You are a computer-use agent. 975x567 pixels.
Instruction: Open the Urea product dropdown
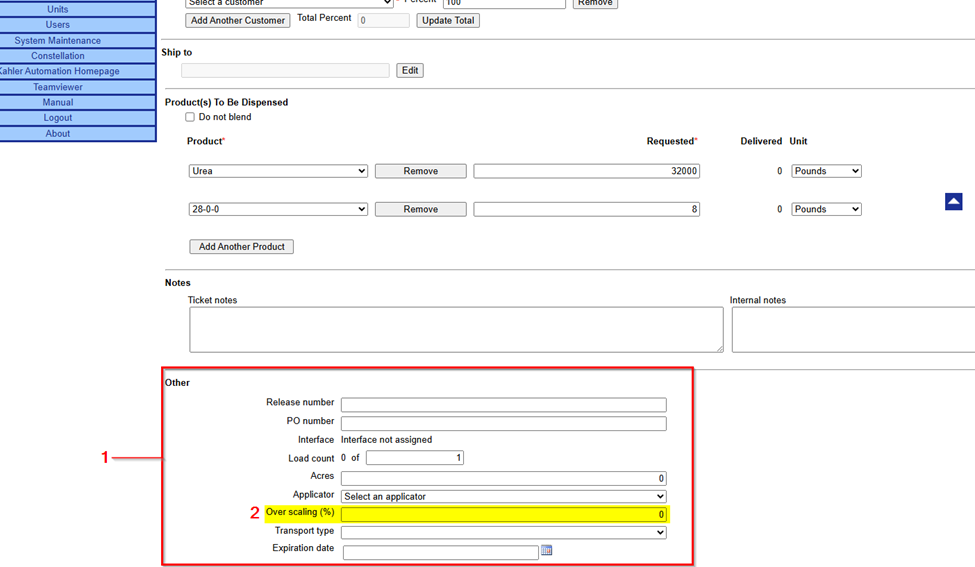point(278,171)
